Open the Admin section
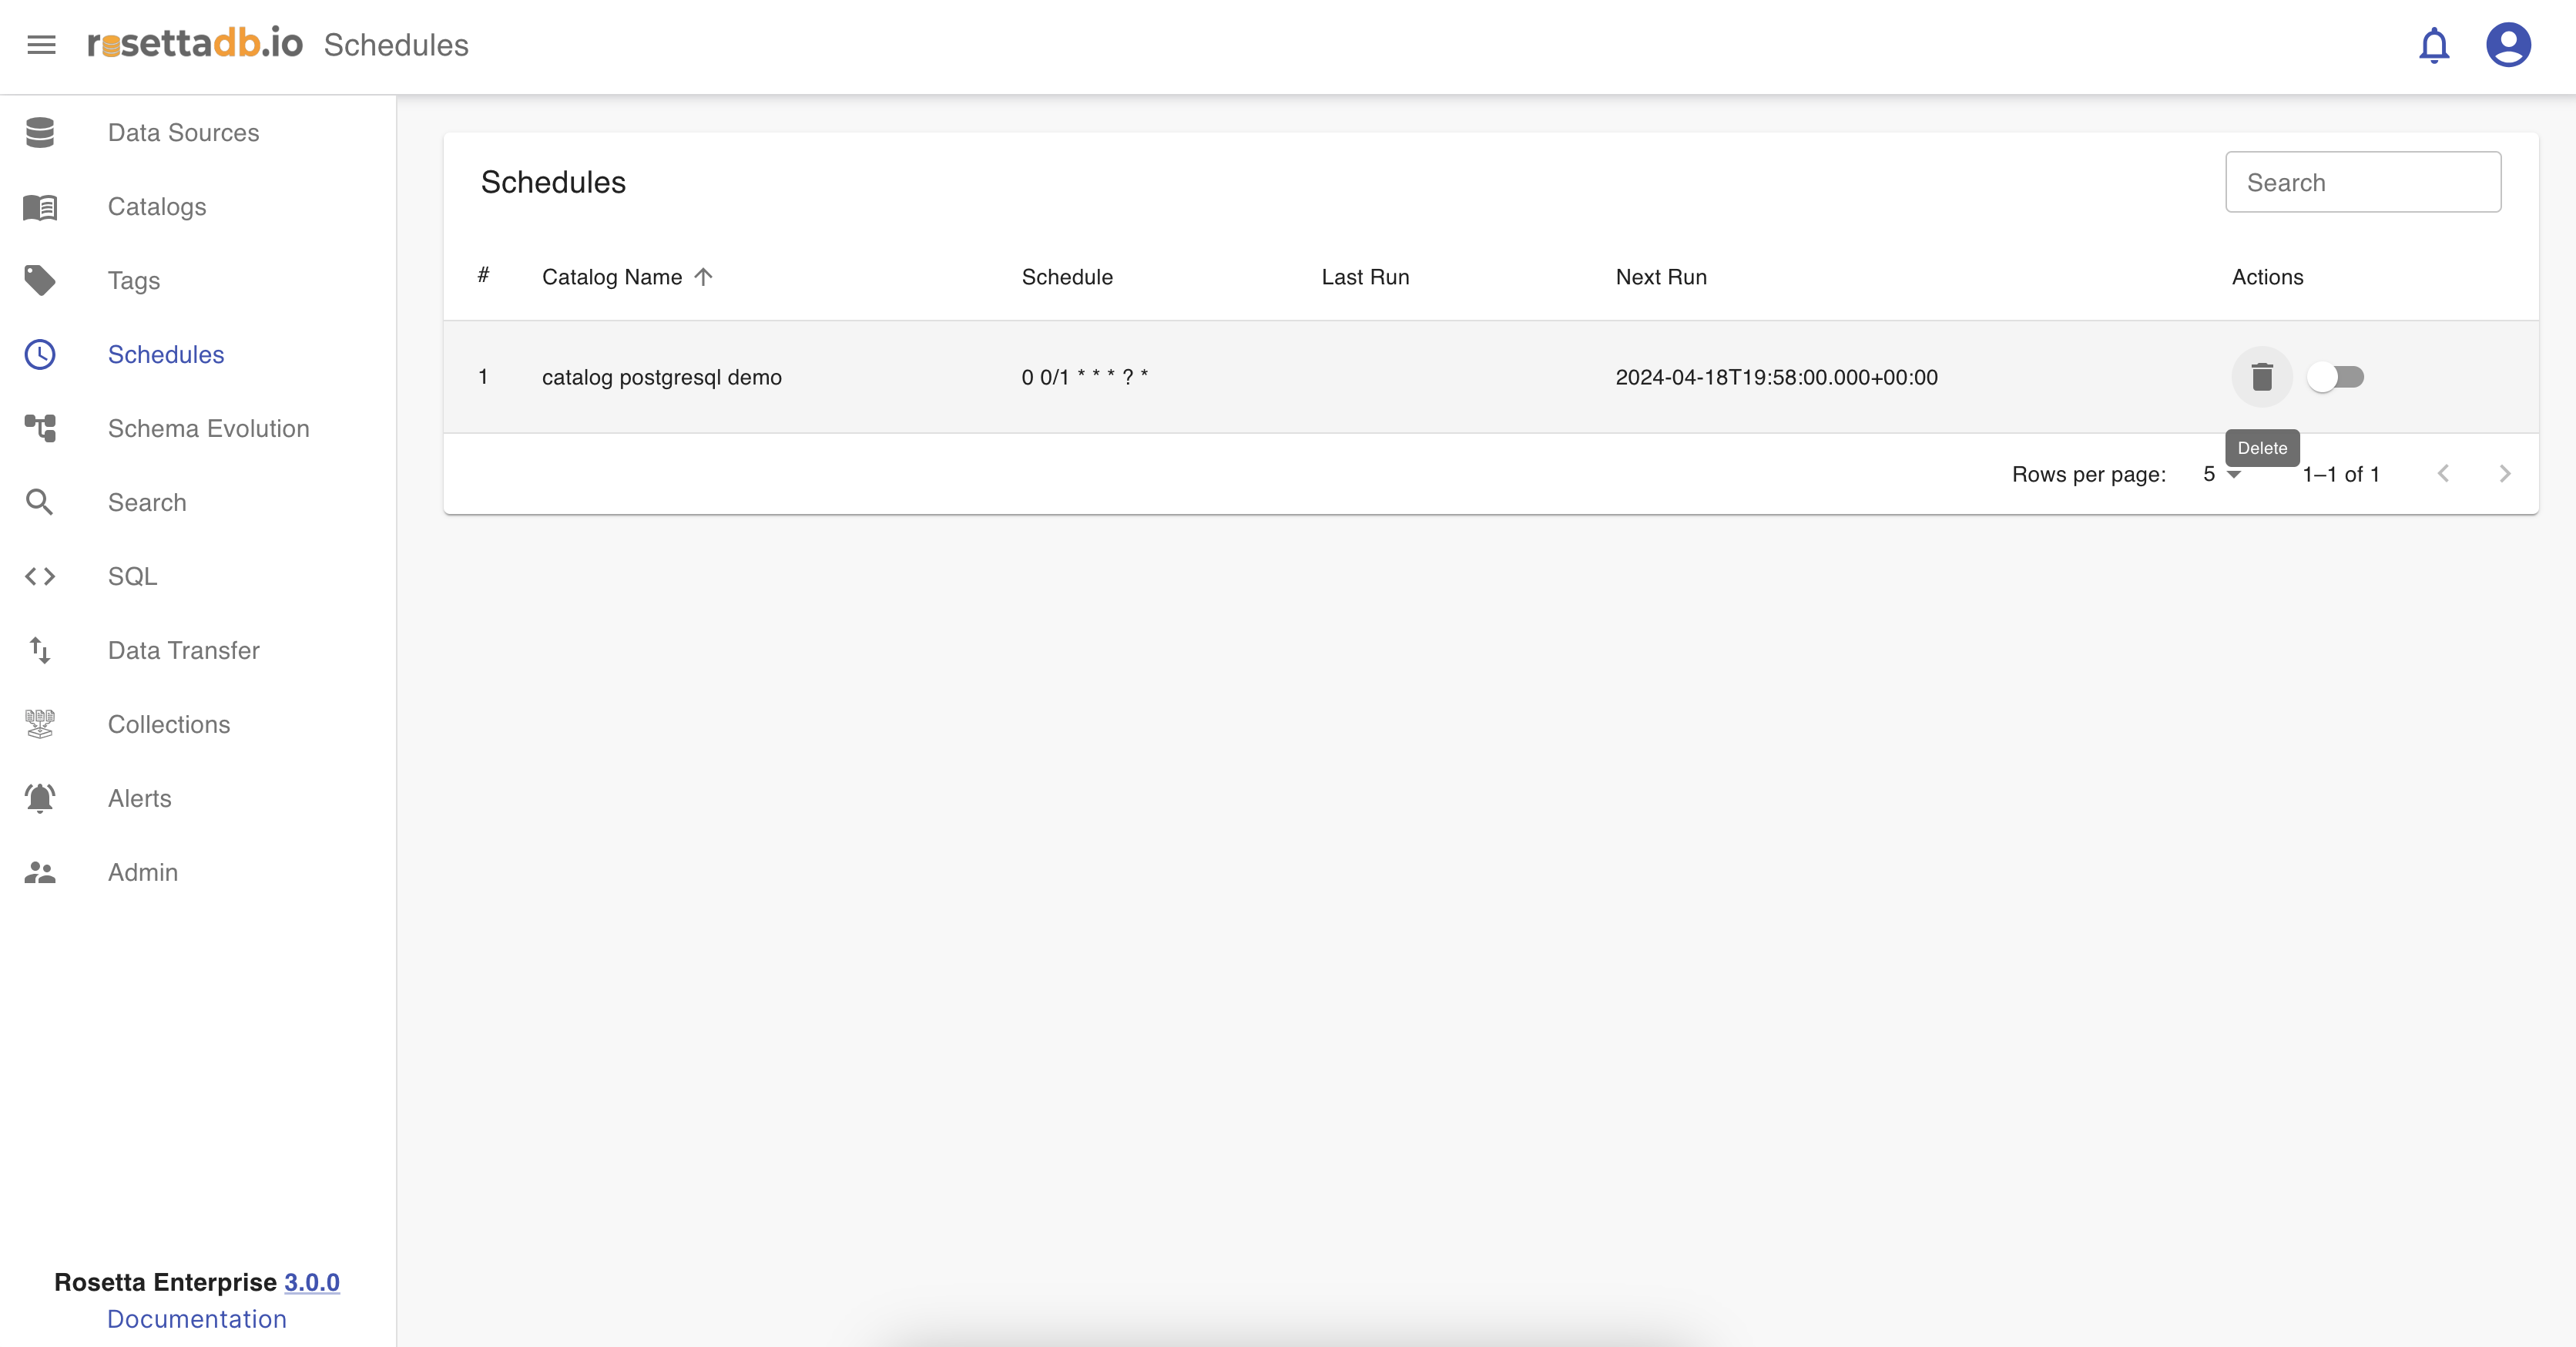The height and width of the screenshot is (1347, 2576). tap(143, 872)
